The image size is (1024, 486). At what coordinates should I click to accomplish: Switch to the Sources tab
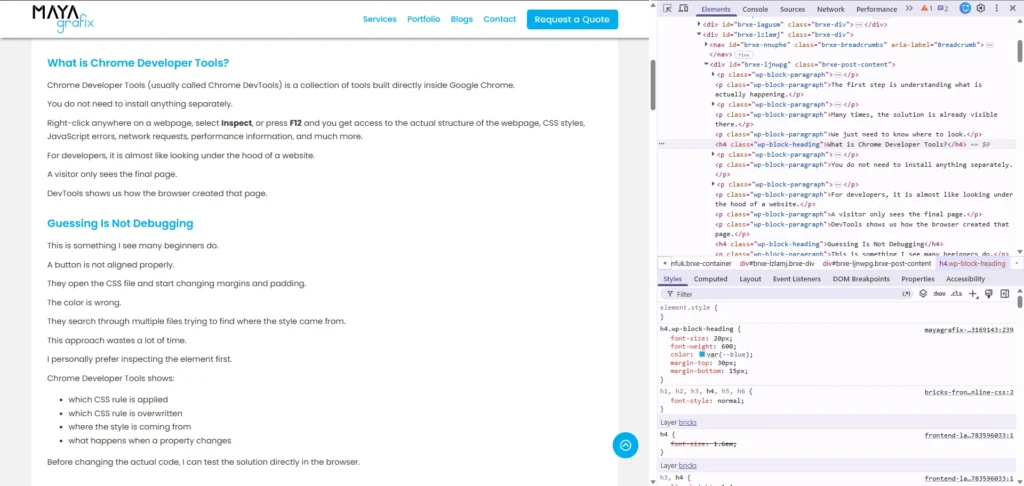[792, 9]
